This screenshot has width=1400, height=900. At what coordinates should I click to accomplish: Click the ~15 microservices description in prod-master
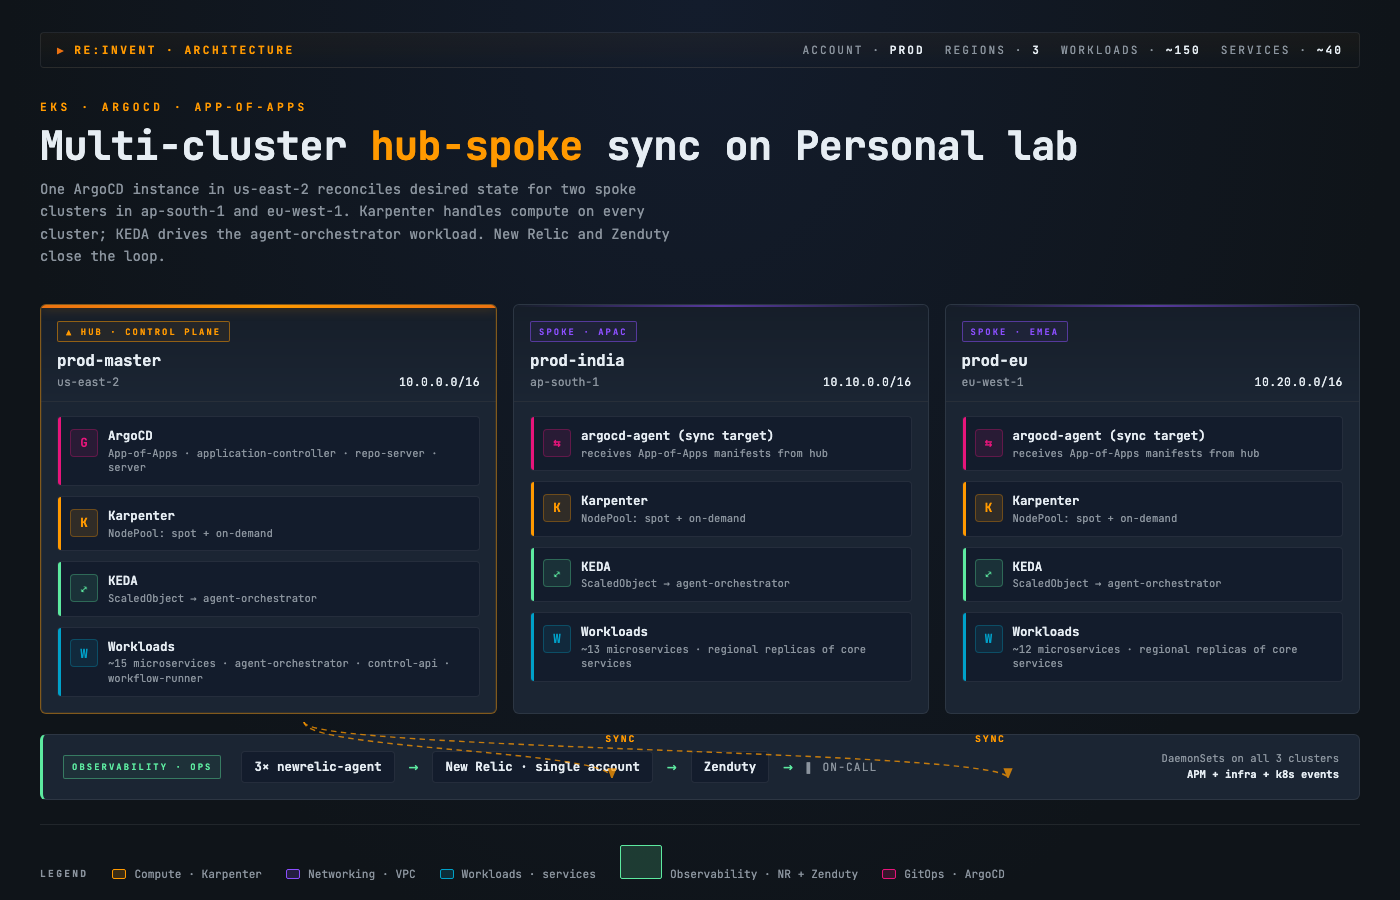click(x=279, y=671)
